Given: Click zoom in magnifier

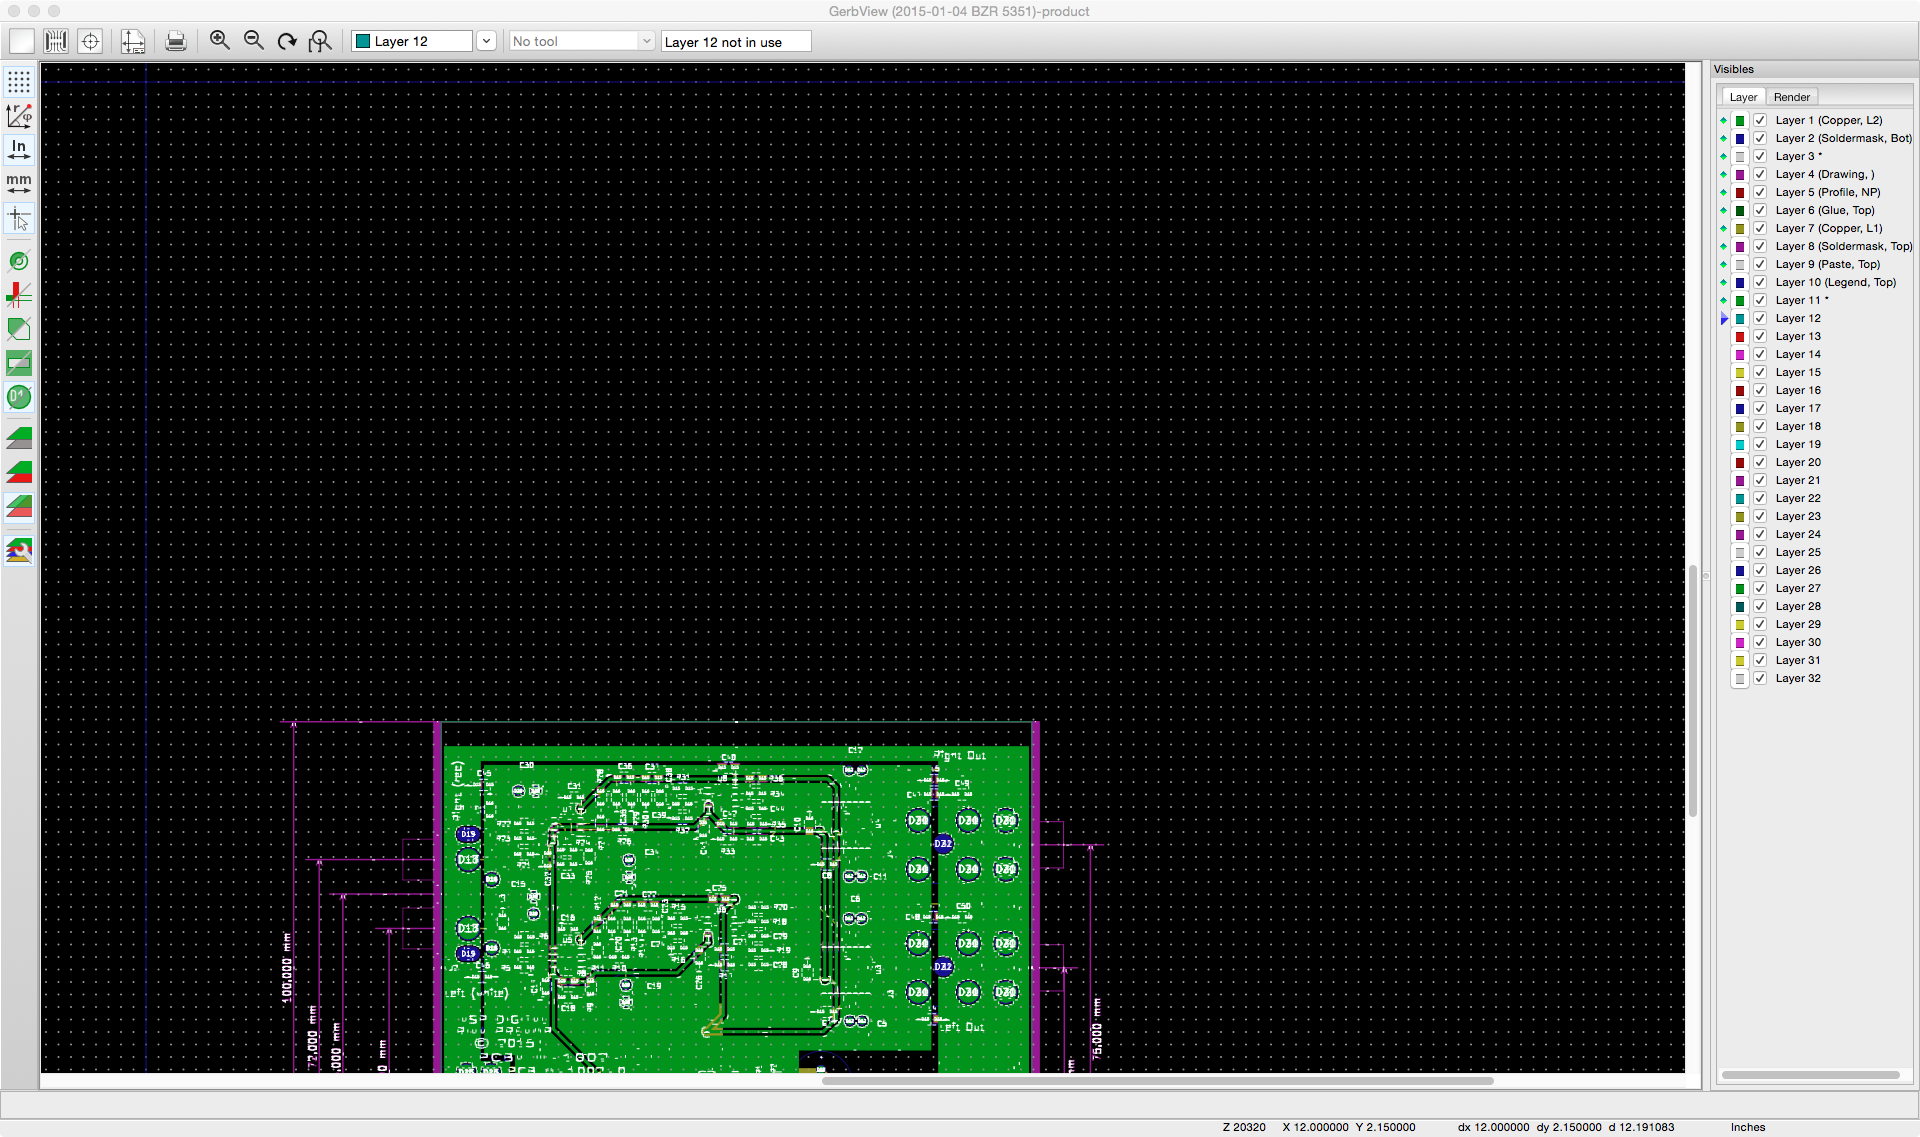Looking at the screenshot, I should click(220, 41).
